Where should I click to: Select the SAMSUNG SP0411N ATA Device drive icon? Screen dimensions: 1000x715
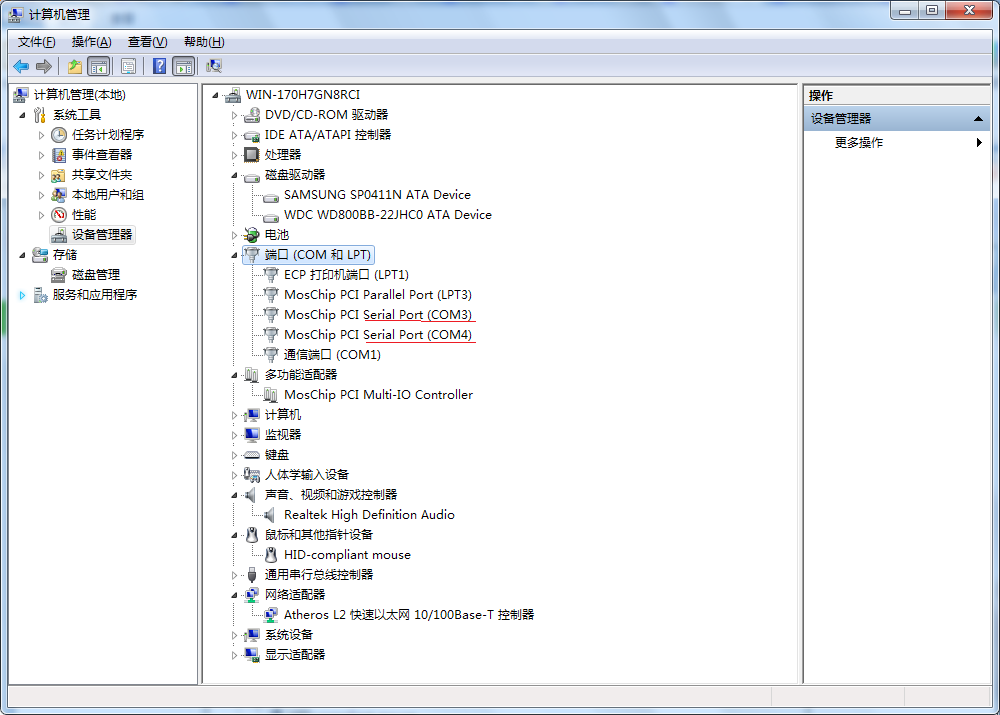(270, 195)
